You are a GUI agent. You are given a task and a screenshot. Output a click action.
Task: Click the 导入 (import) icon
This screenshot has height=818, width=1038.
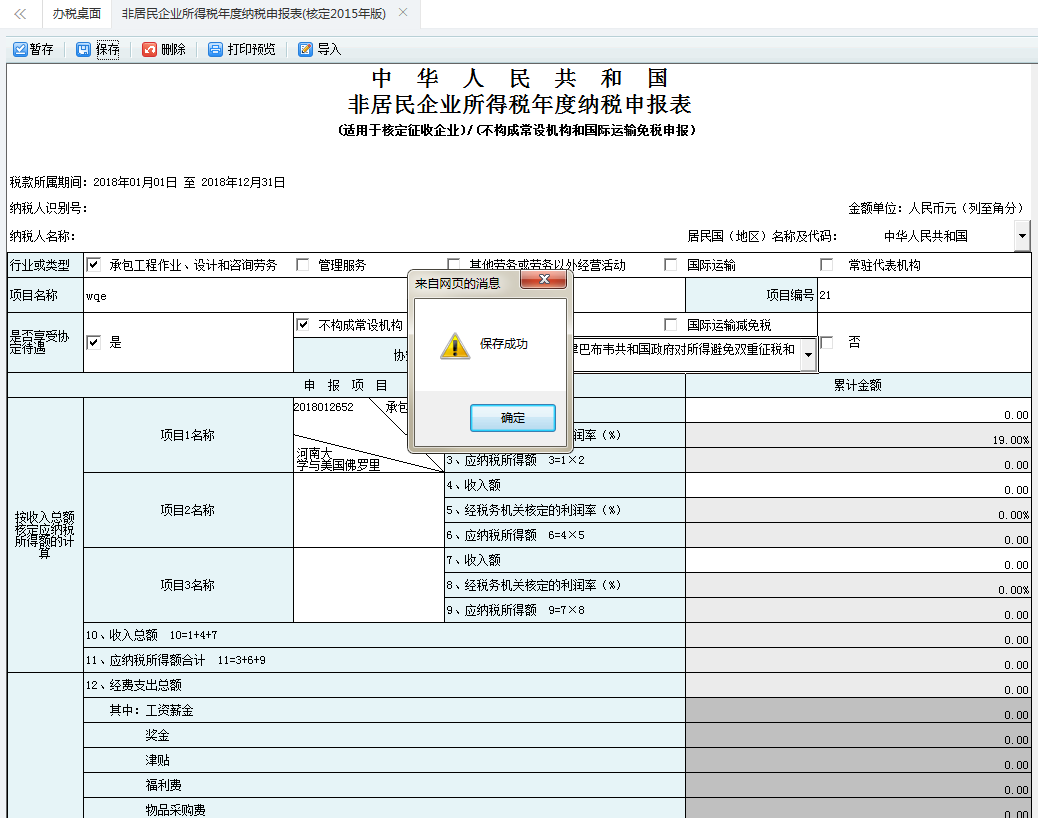pos(305,48)
